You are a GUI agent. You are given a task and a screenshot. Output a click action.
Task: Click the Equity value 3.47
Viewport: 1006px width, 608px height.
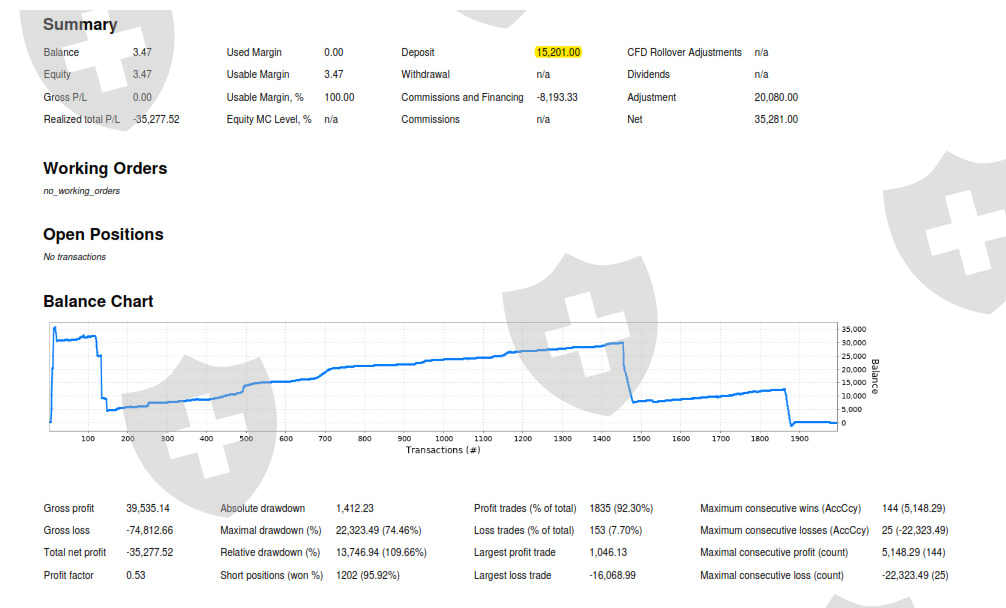[142, 74]
